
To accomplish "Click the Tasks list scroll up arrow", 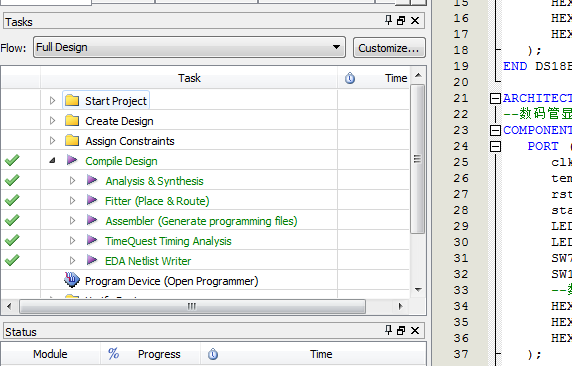I will 418,75.
